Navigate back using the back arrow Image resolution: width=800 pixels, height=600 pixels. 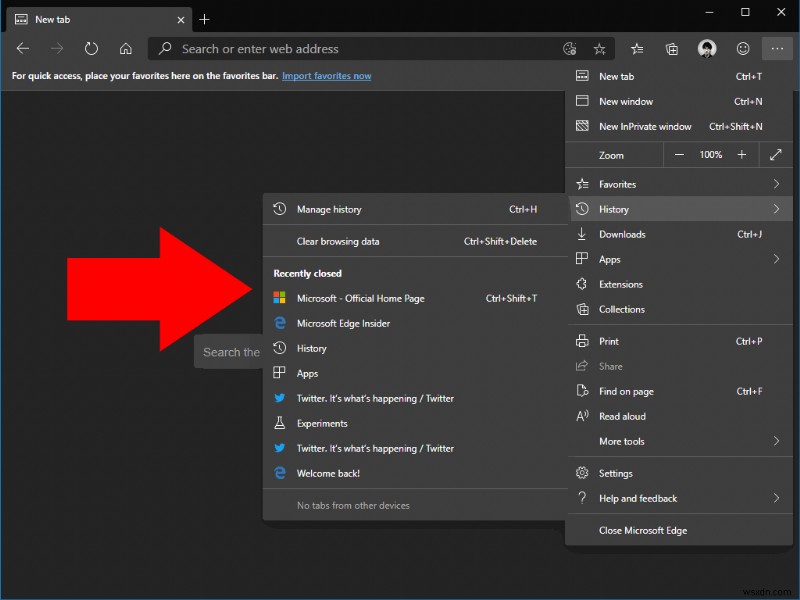pos(22,48)
